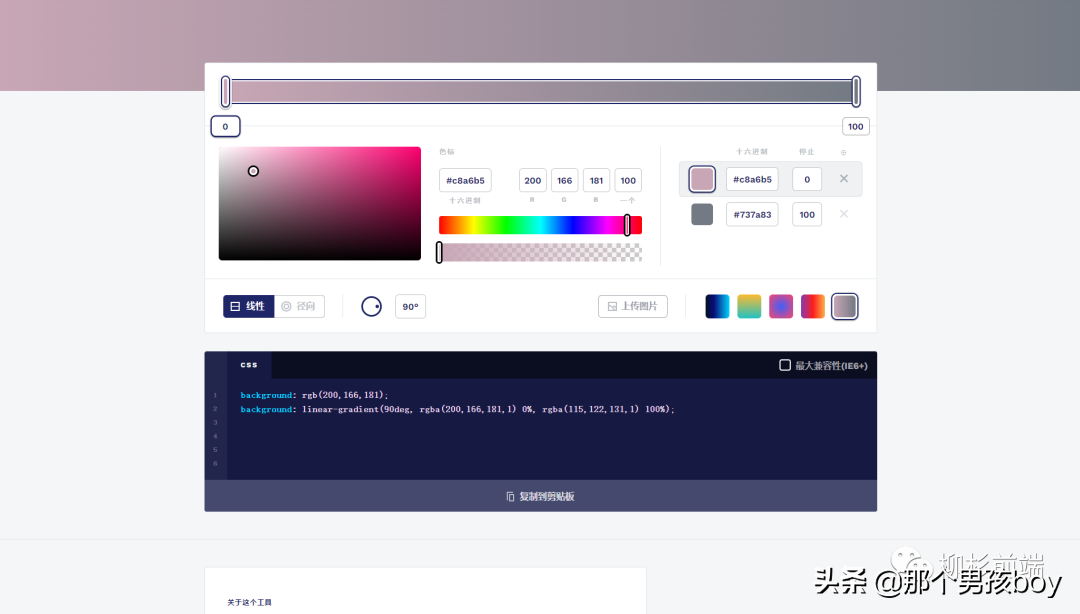The image size is (1080, 614).
Task: Edit the R value field 200
Action: (x=532, y=181)
